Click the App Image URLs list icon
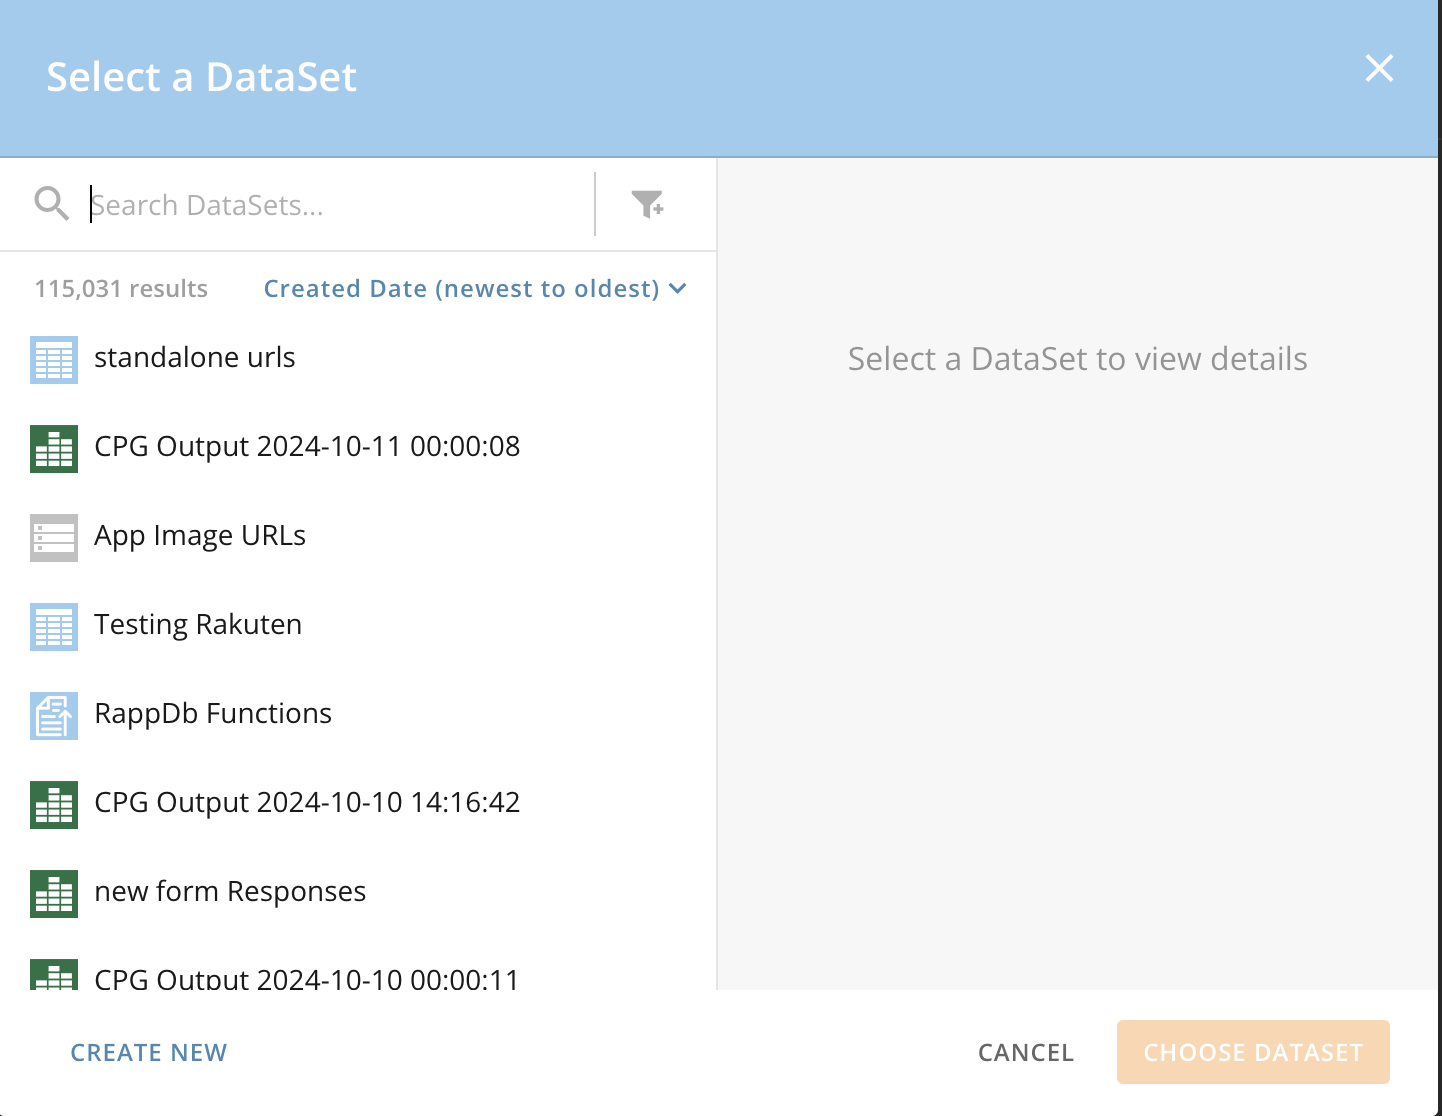Viewport: 1442px width, 1116px height. coord(53,537)
